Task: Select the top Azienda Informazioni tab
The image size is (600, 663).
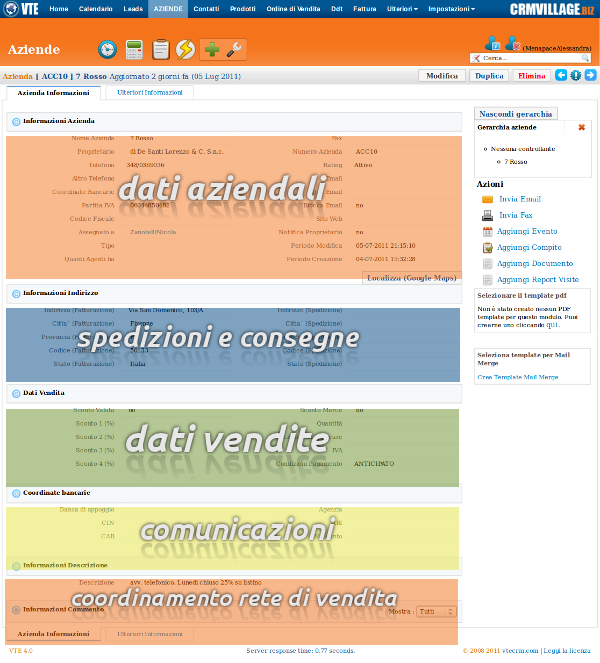Action: (x=53, y=93)
